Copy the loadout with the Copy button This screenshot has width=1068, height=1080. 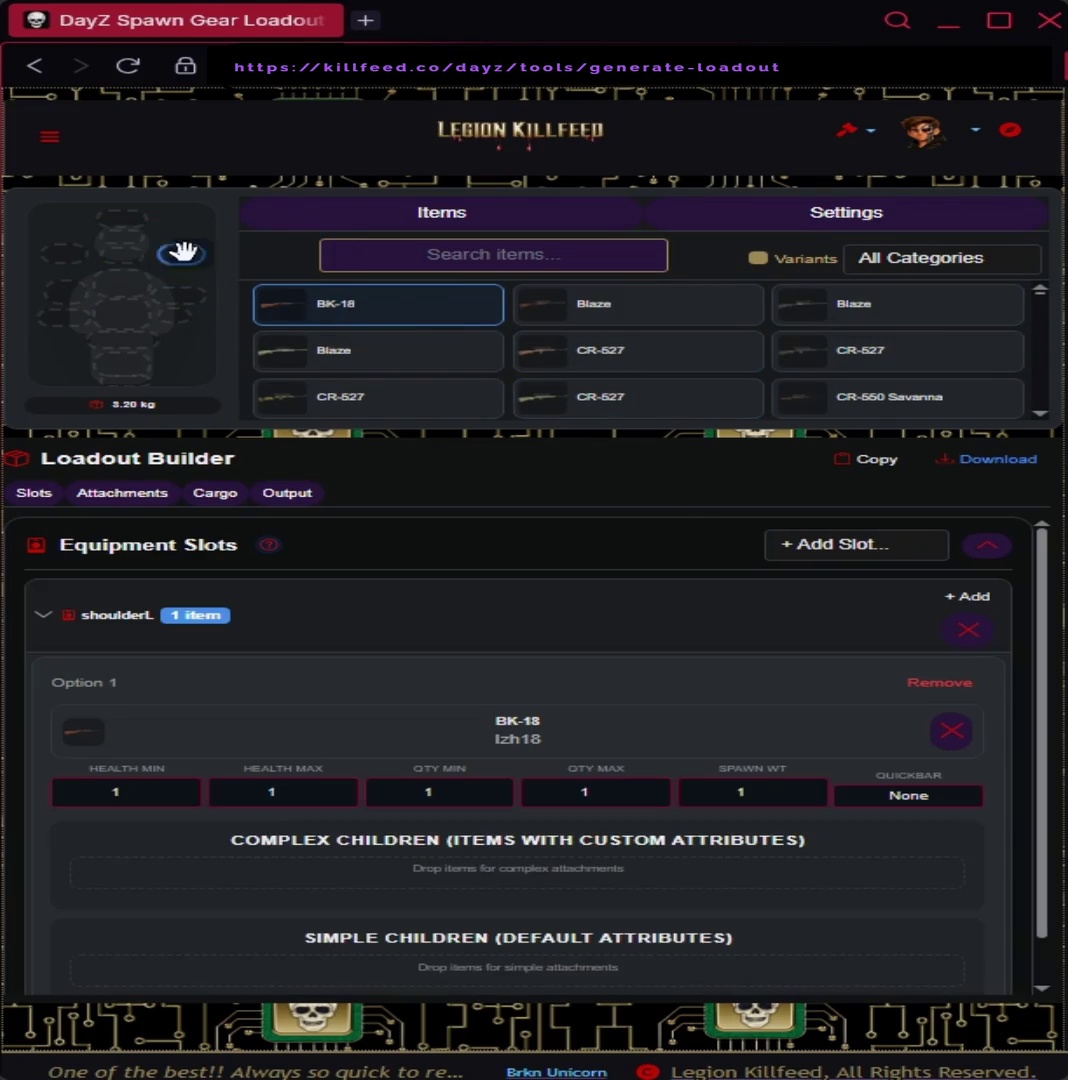[x=866, y=459]
